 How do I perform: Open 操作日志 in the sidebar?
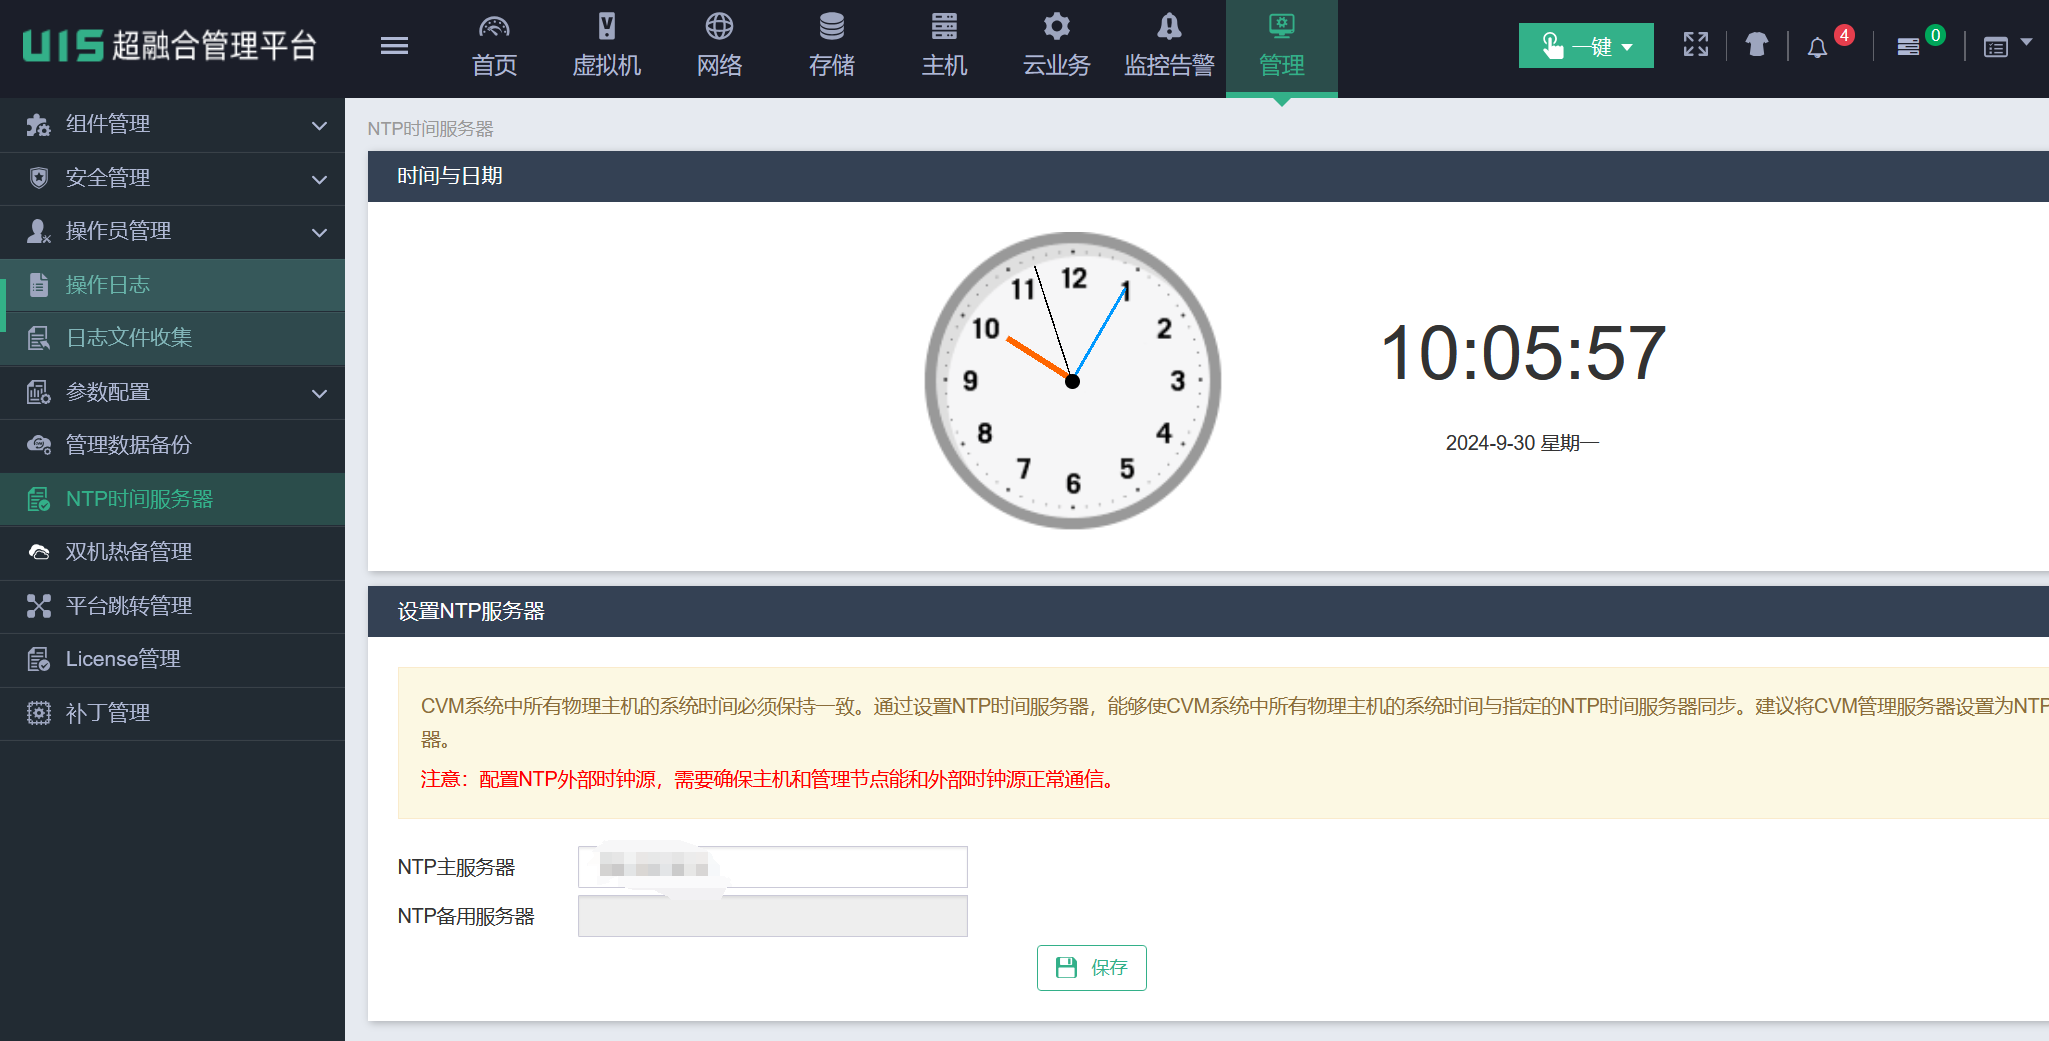pos(172,285)
